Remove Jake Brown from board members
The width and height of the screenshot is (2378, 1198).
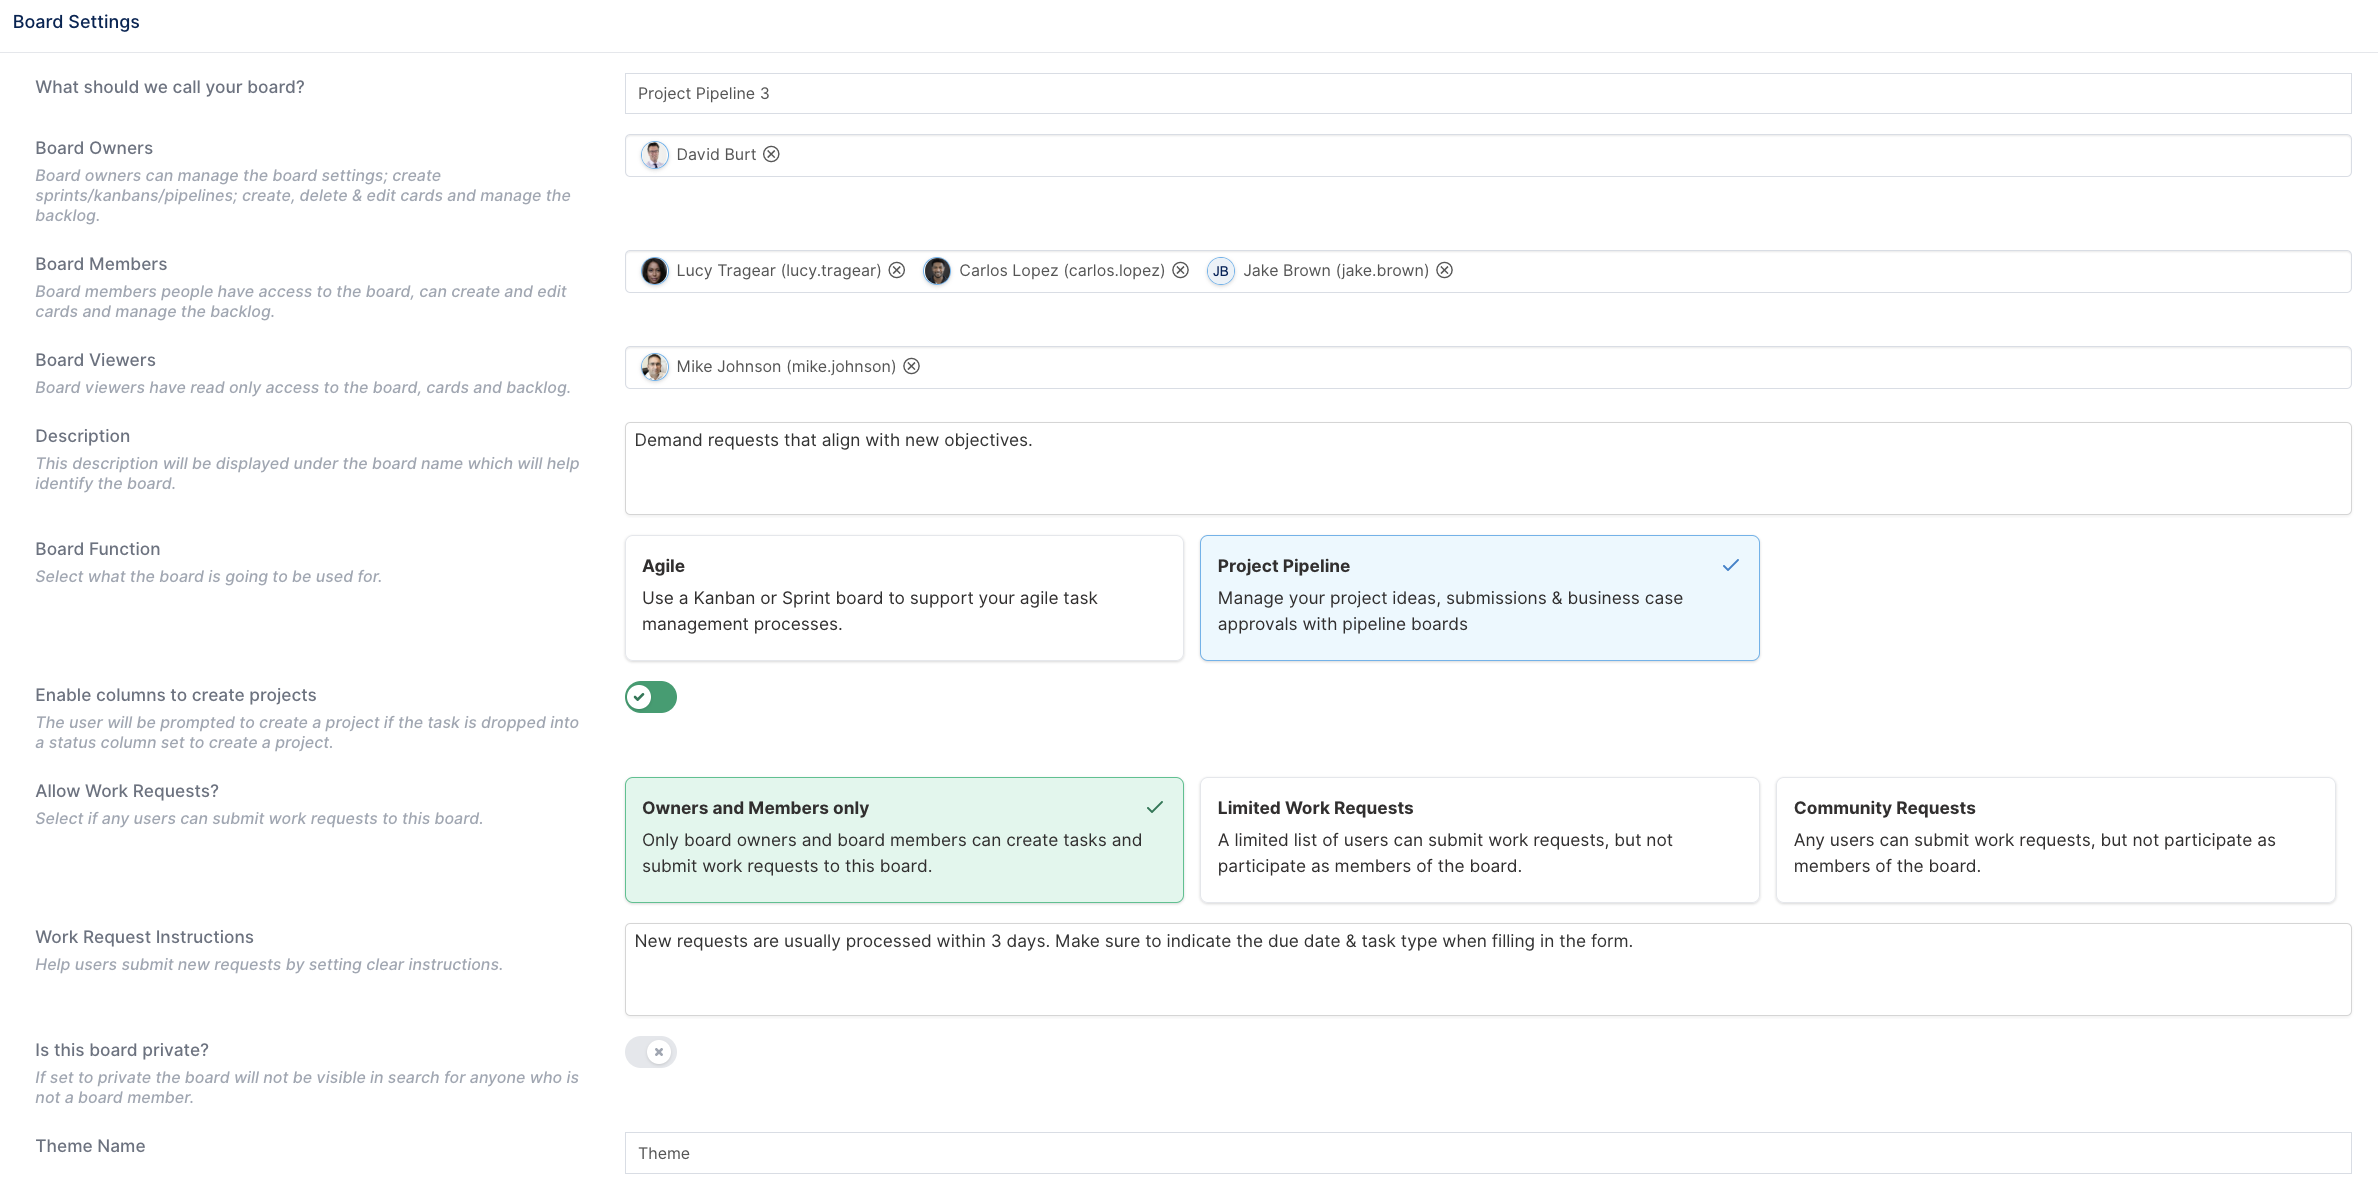[x=1444, y=270]
